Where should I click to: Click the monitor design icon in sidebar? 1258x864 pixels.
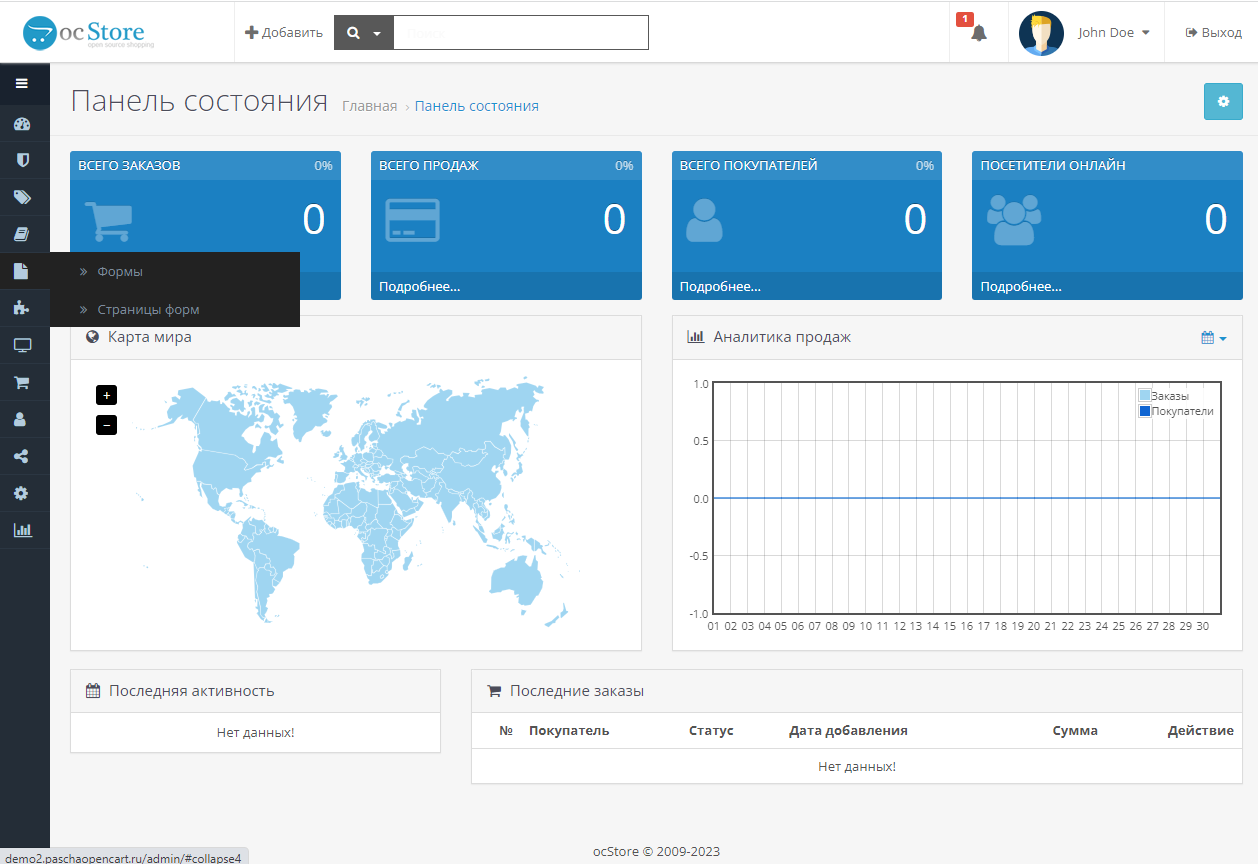[x=22, y=345]
